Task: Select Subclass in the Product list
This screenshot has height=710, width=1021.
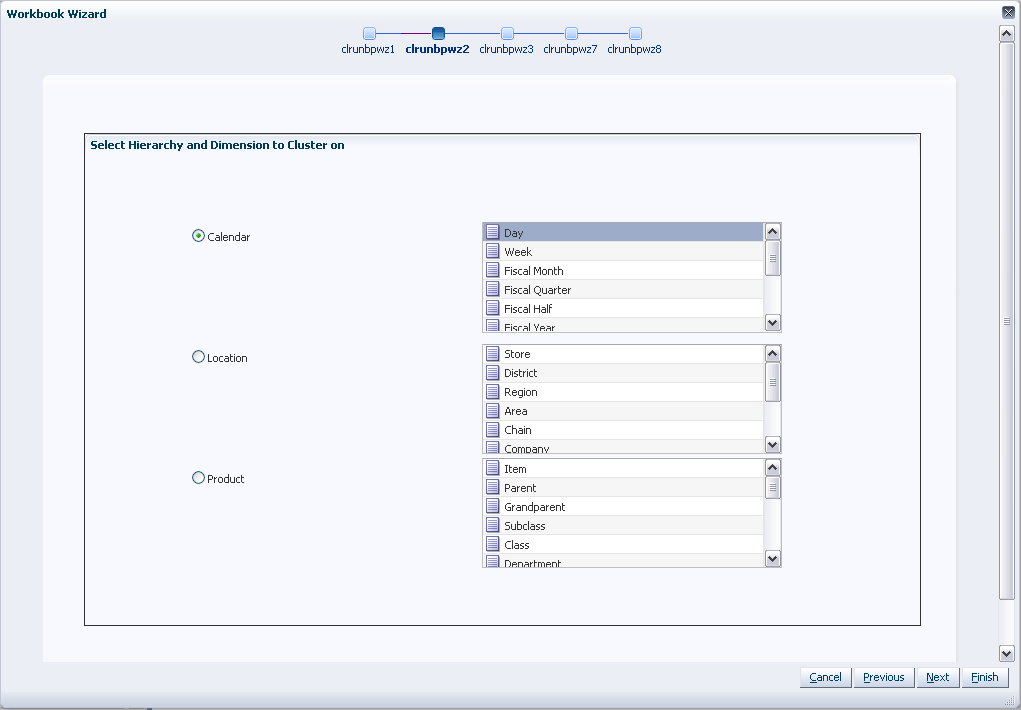Action: pyautogui.click(x=623, y=525)
